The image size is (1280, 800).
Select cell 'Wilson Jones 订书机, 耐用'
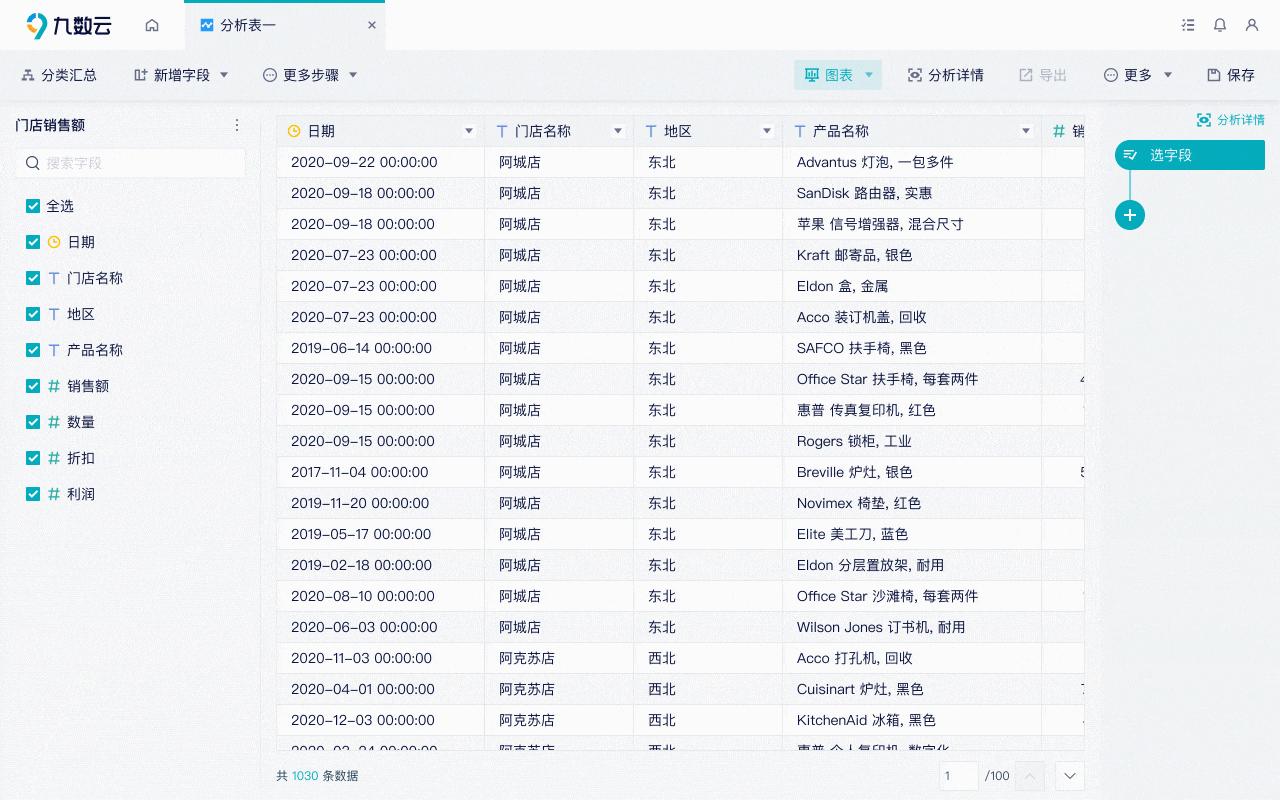pos(912,627)
